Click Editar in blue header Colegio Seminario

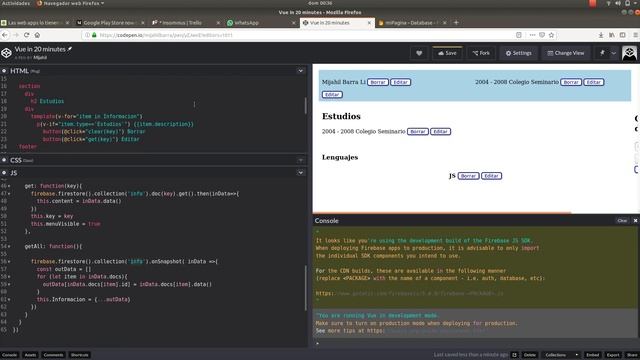pos(593,82)
